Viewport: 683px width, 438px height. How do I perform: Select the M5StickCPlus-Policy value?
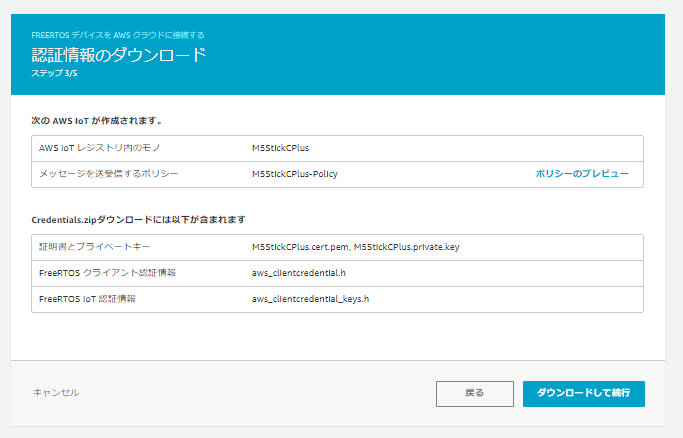click(295, 174)
